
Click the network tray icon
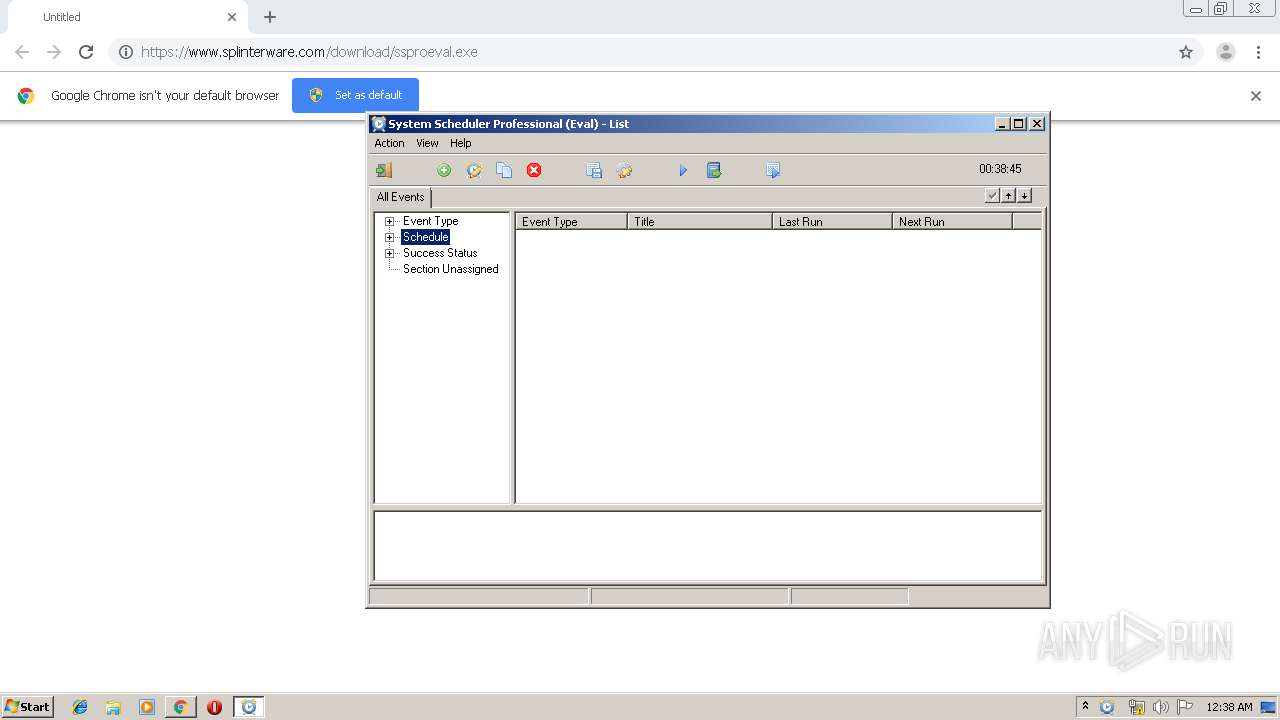tap(1136, 707)
